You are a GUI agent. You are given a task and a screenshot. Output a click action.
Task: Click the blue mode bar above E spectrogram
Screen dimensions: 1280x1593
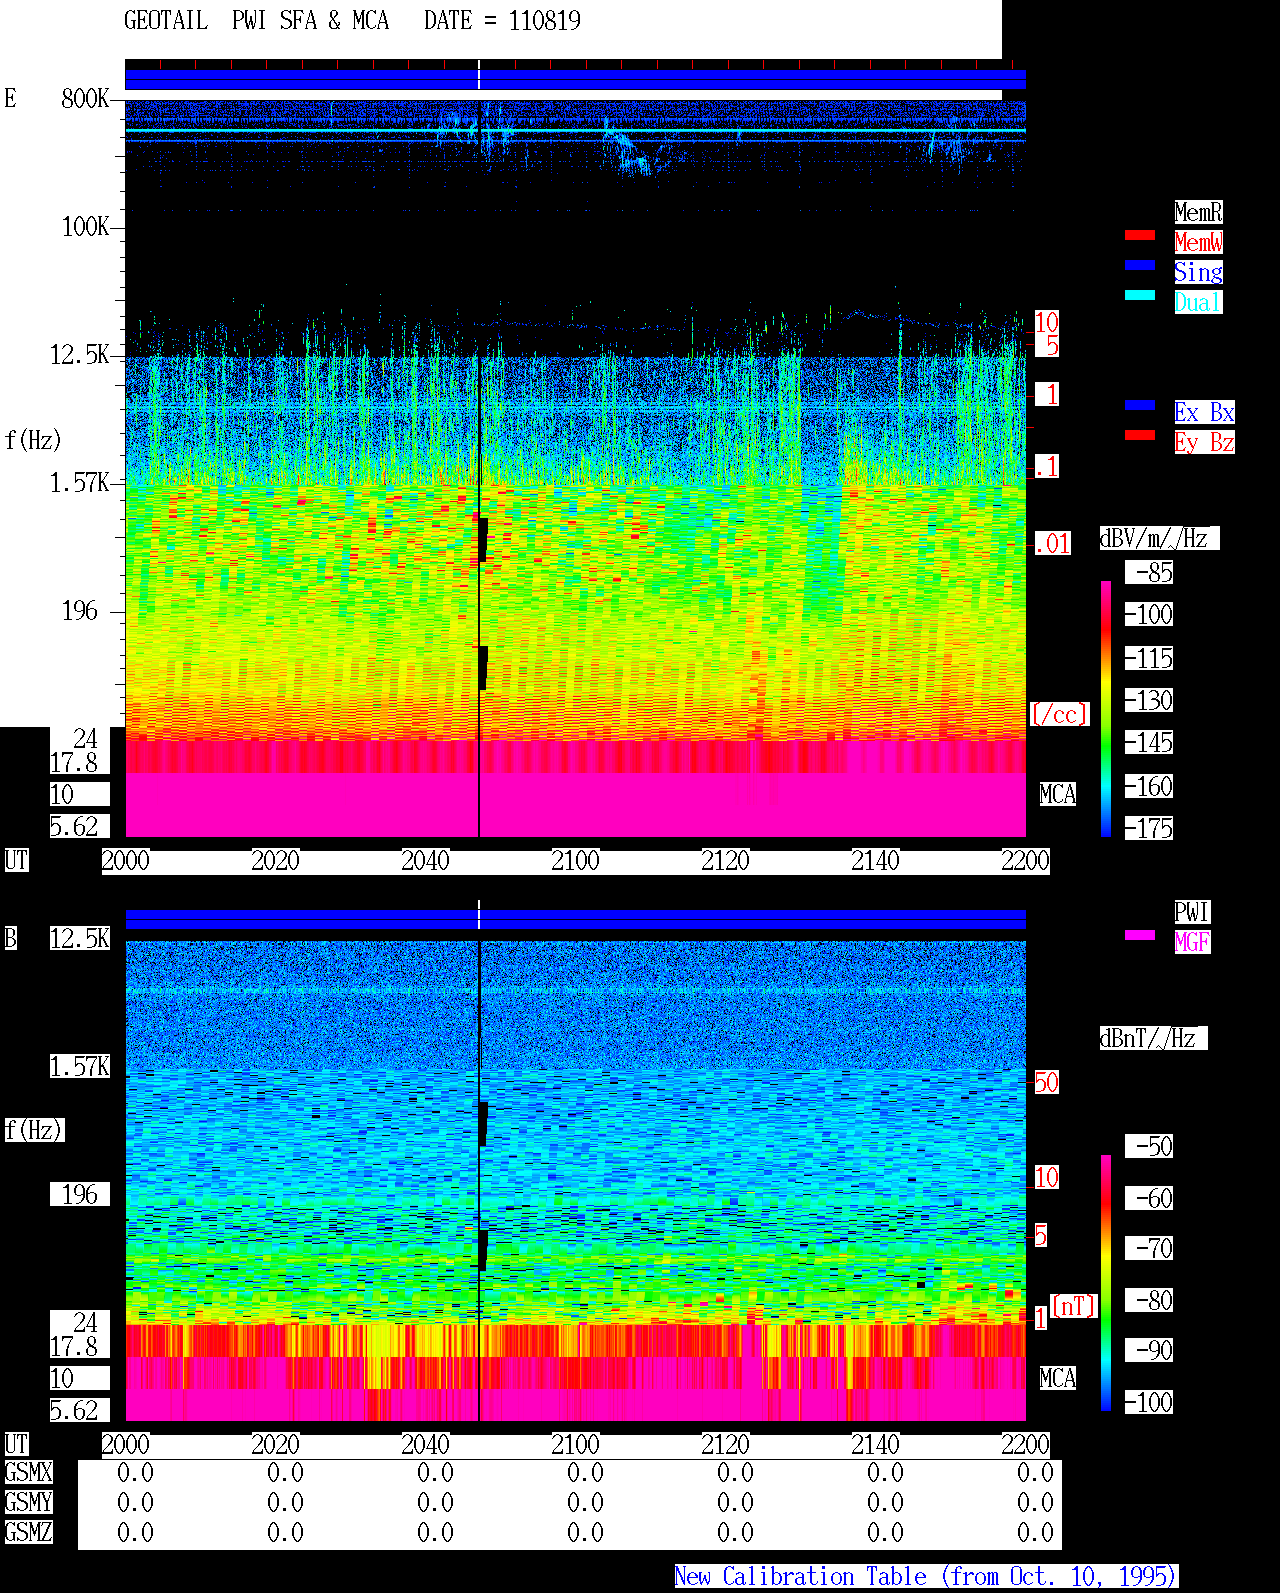(575, 80)
